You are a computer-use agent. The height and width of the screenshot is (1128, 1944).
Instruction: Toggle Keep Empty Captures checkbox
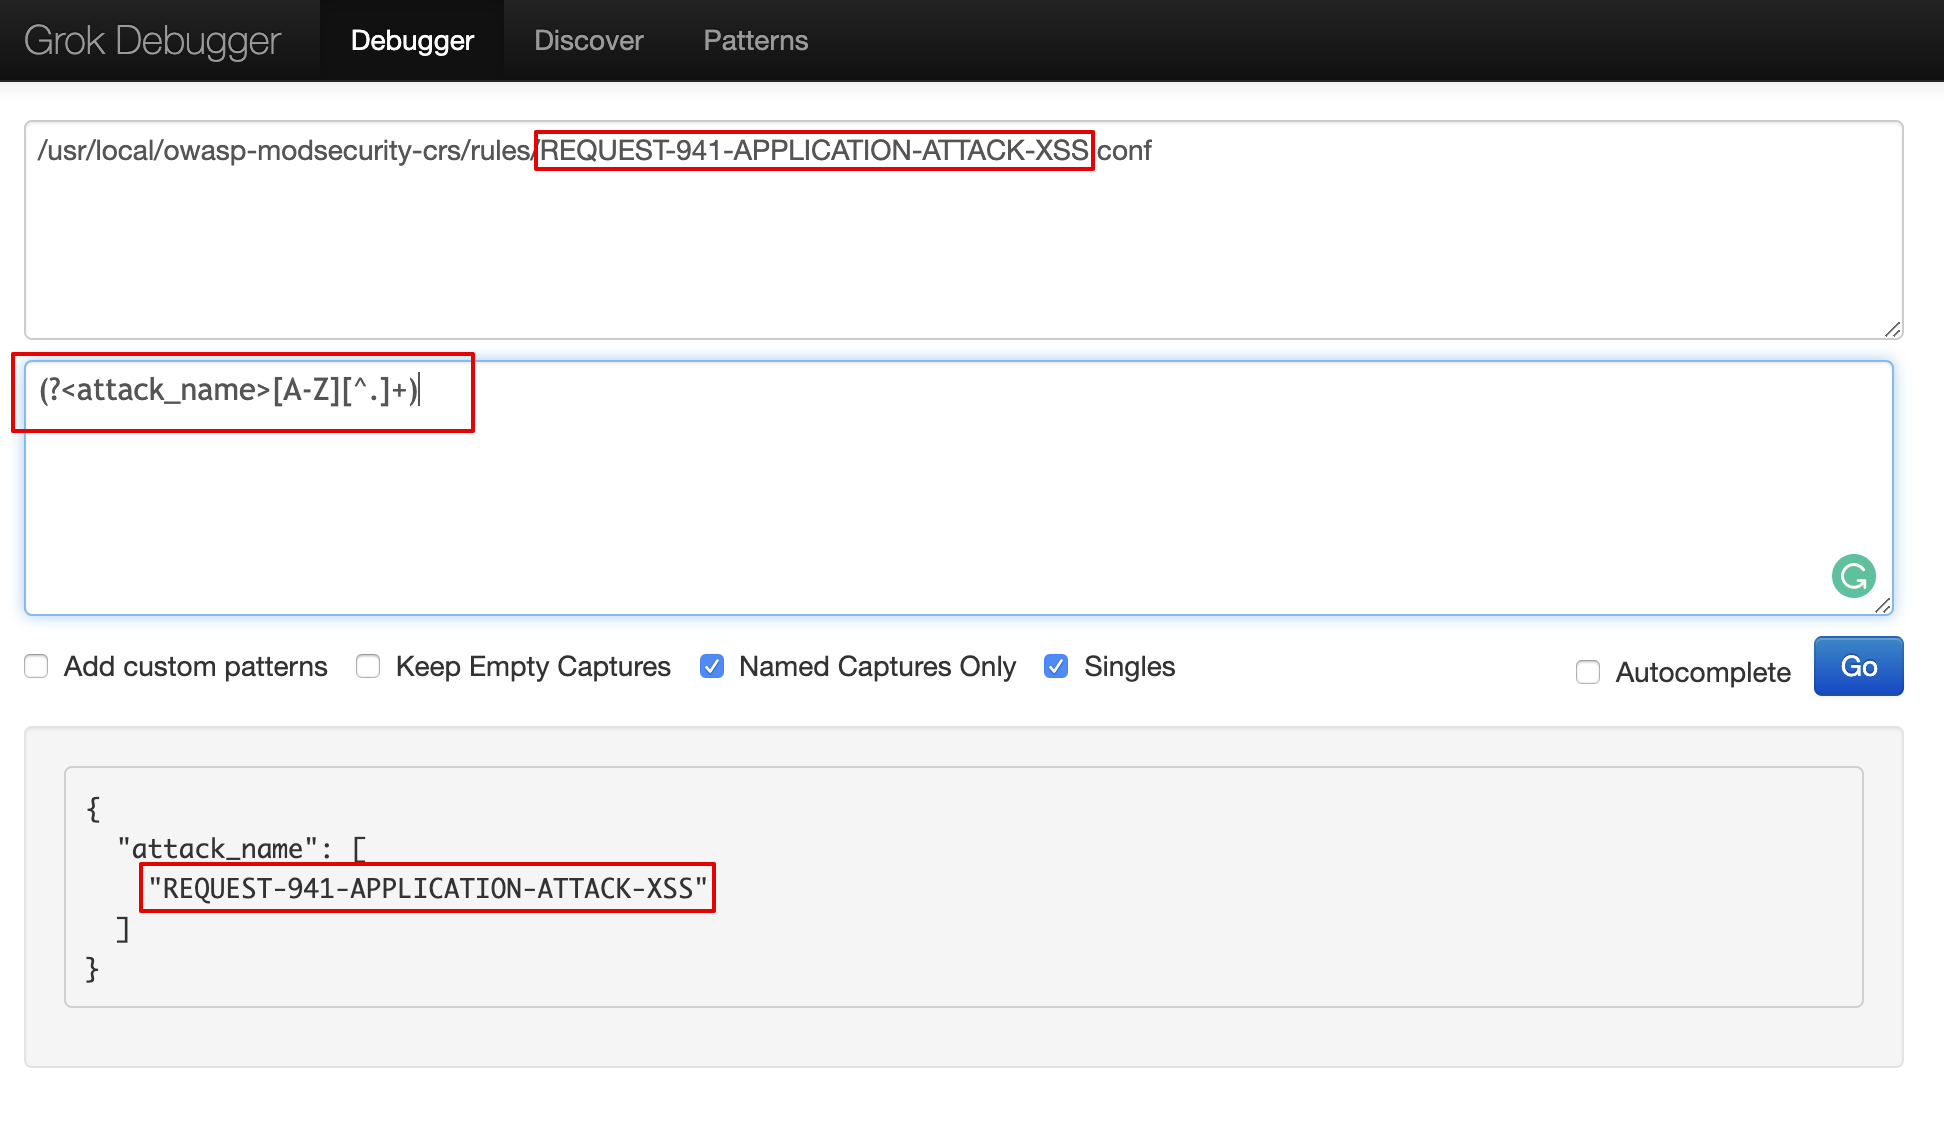click(368, 666)
